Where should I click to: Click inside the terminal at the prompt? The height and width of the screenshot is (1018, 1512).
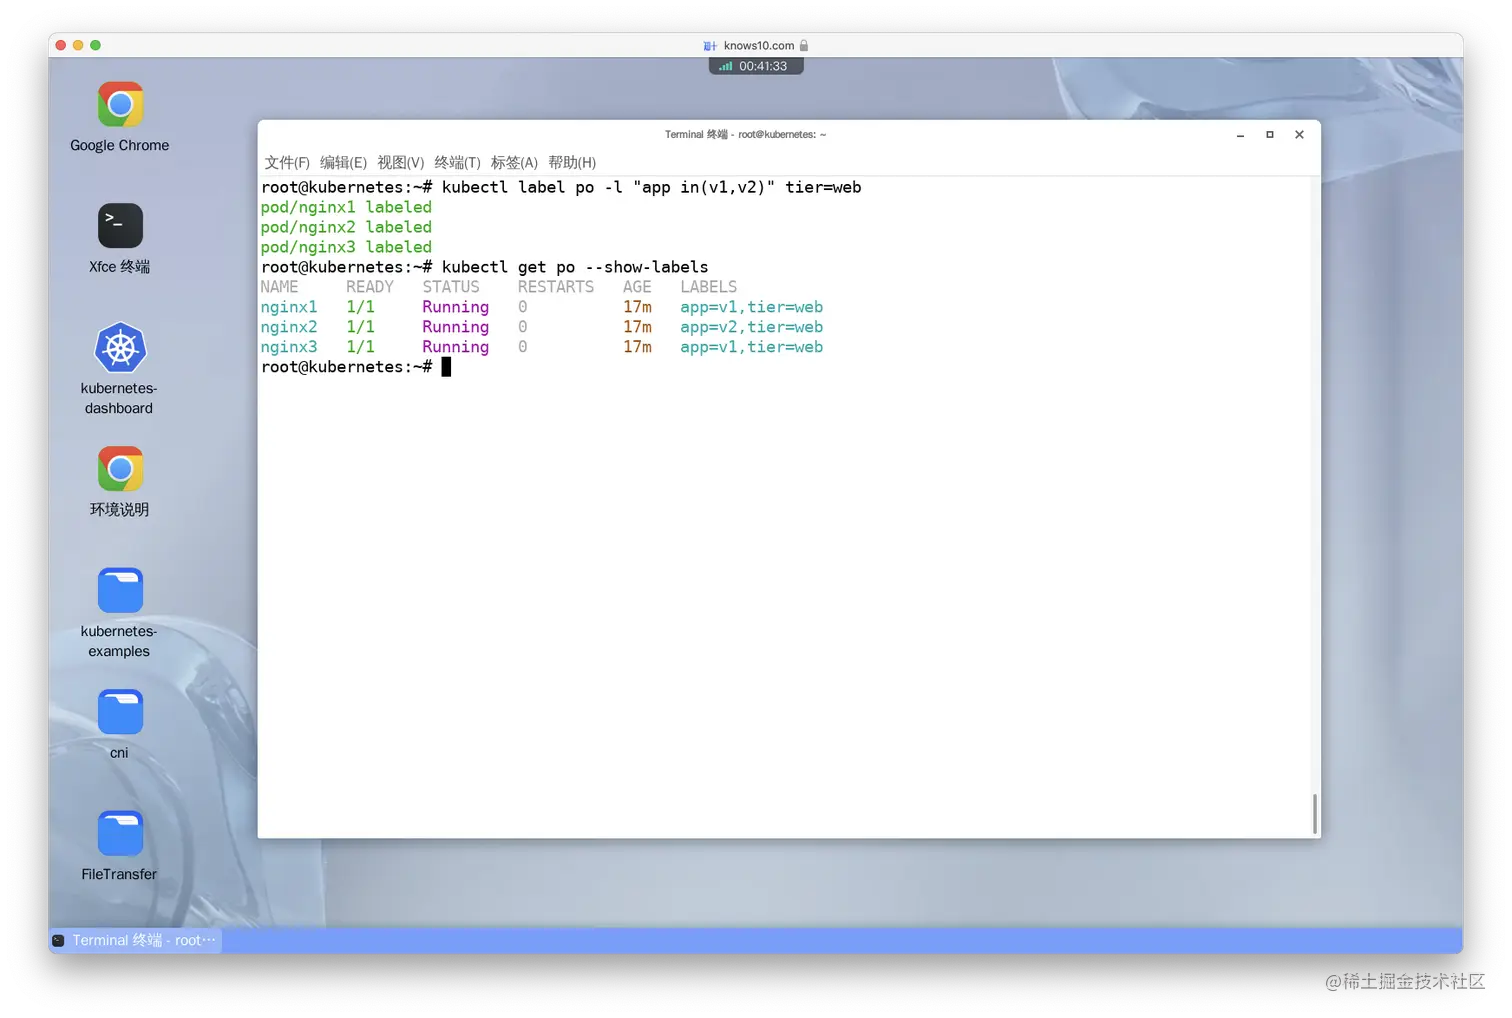point(446,366)
